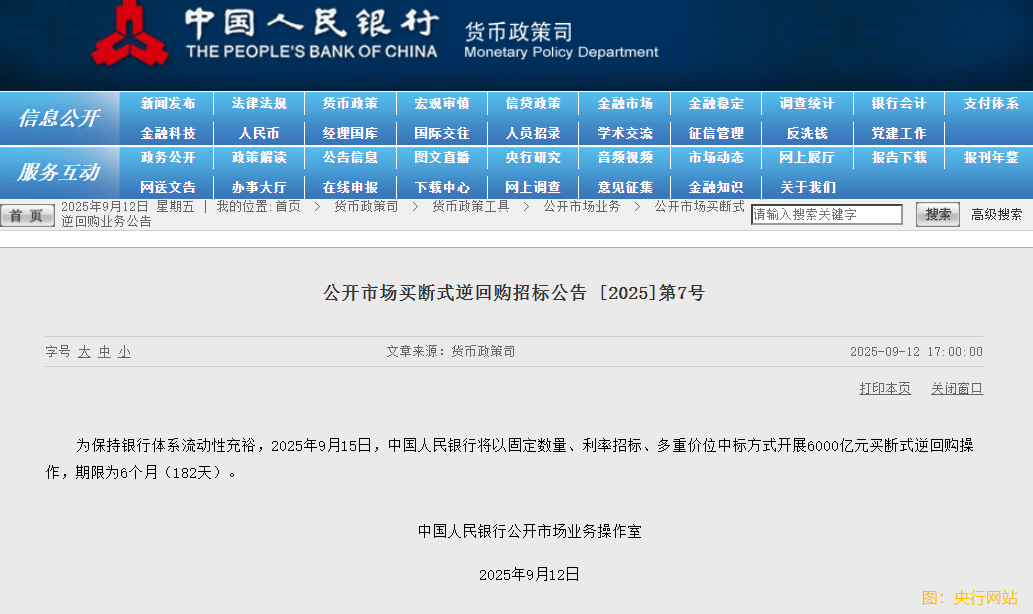The width and height of the screenshot is (1033, 614).
Task: Open 金融市场 menu item
Action: pyautogui.click(x=625, y=103)
